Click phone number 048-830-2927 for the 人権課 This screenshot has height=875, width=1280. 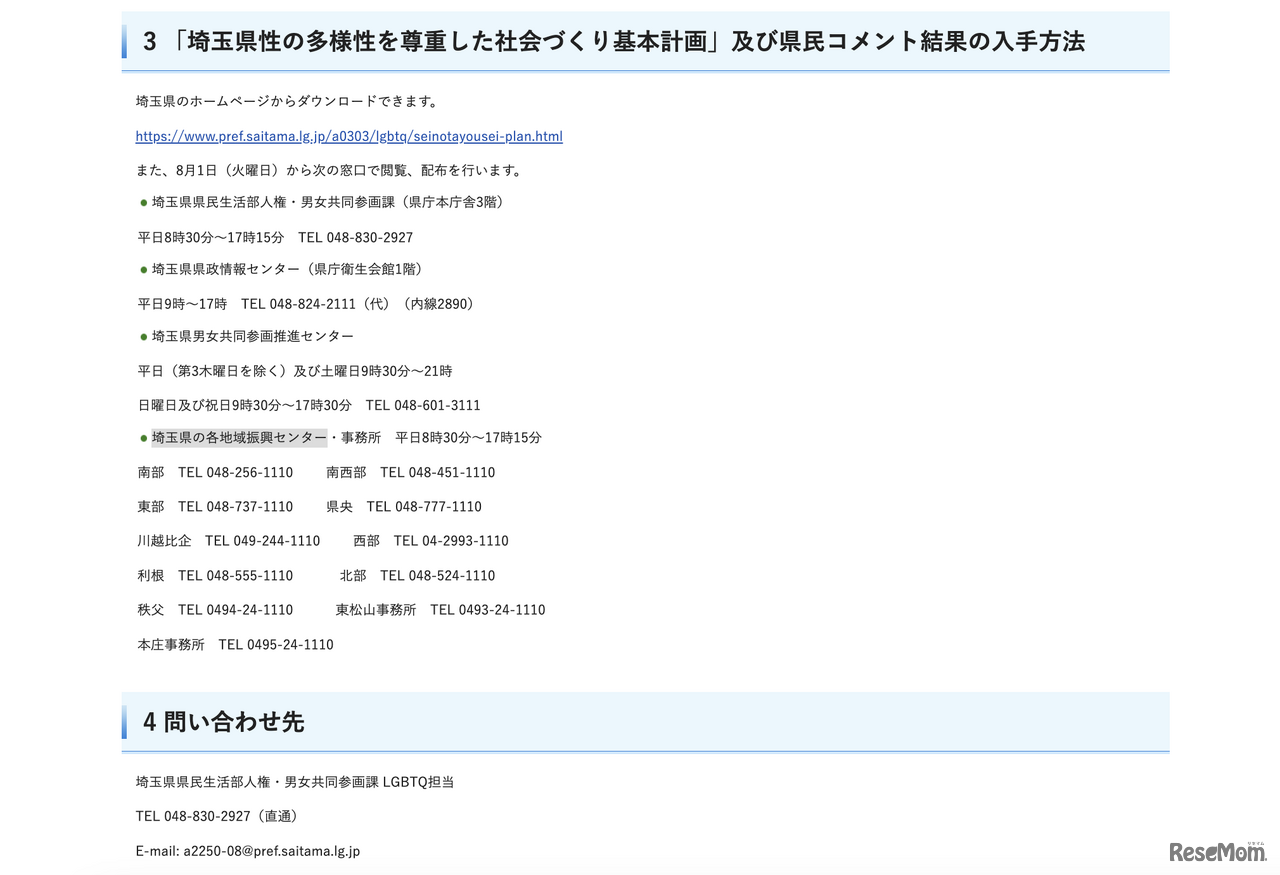point(368,237)
